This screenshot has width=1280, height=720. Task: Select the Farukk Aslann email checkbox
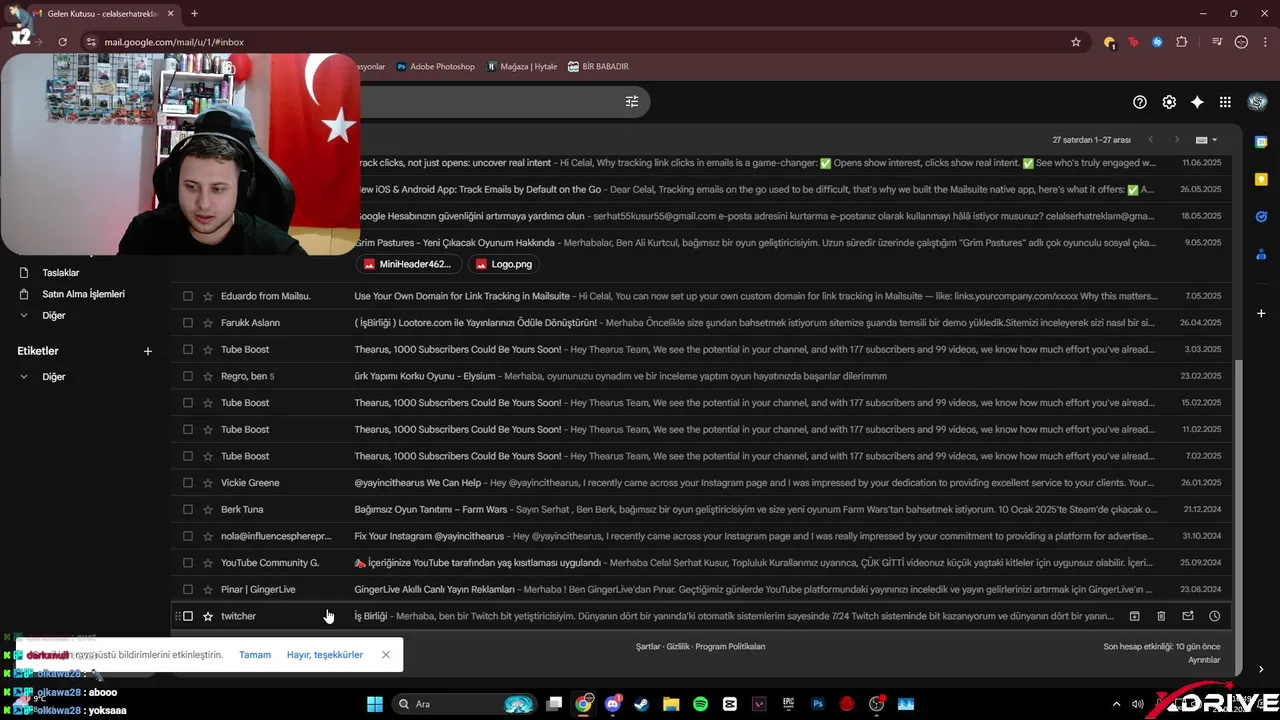click(187, 323)
